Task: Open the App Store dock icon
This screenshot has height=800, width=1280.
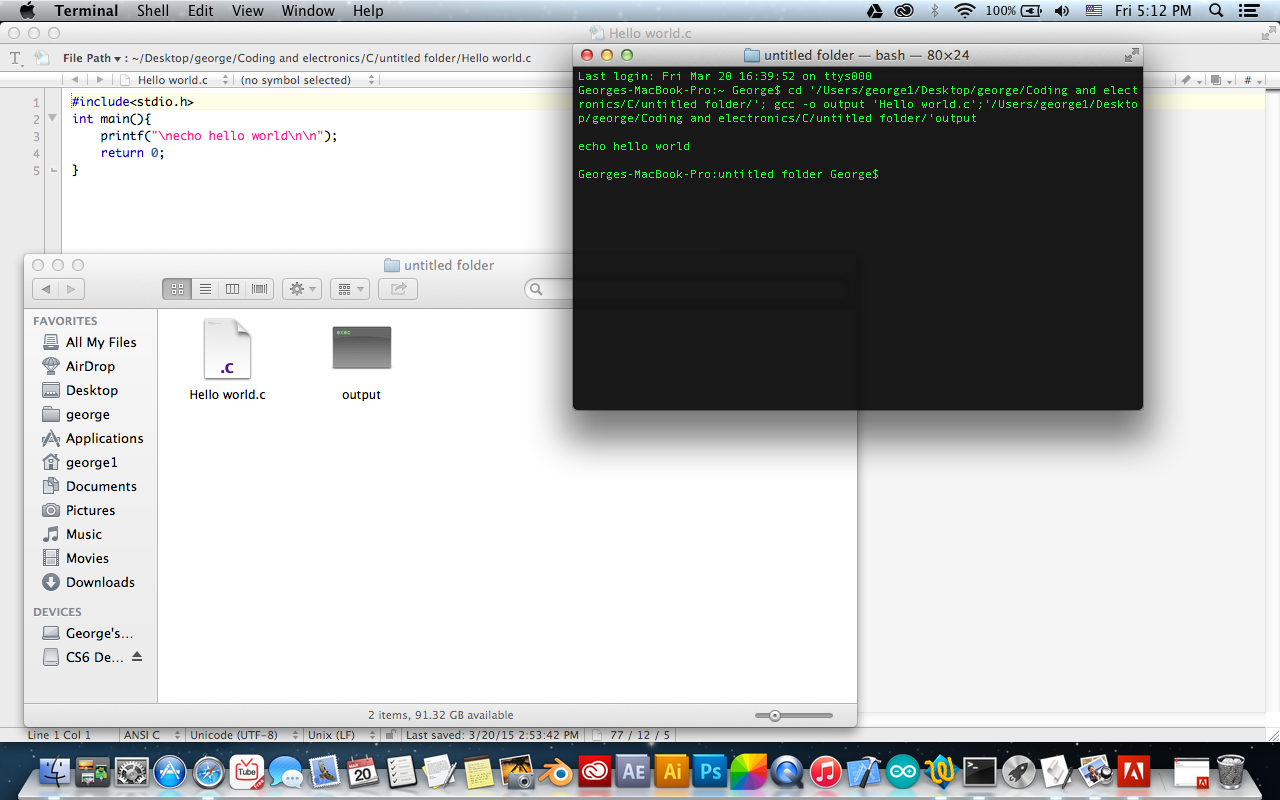Action: tap(170, 771)
